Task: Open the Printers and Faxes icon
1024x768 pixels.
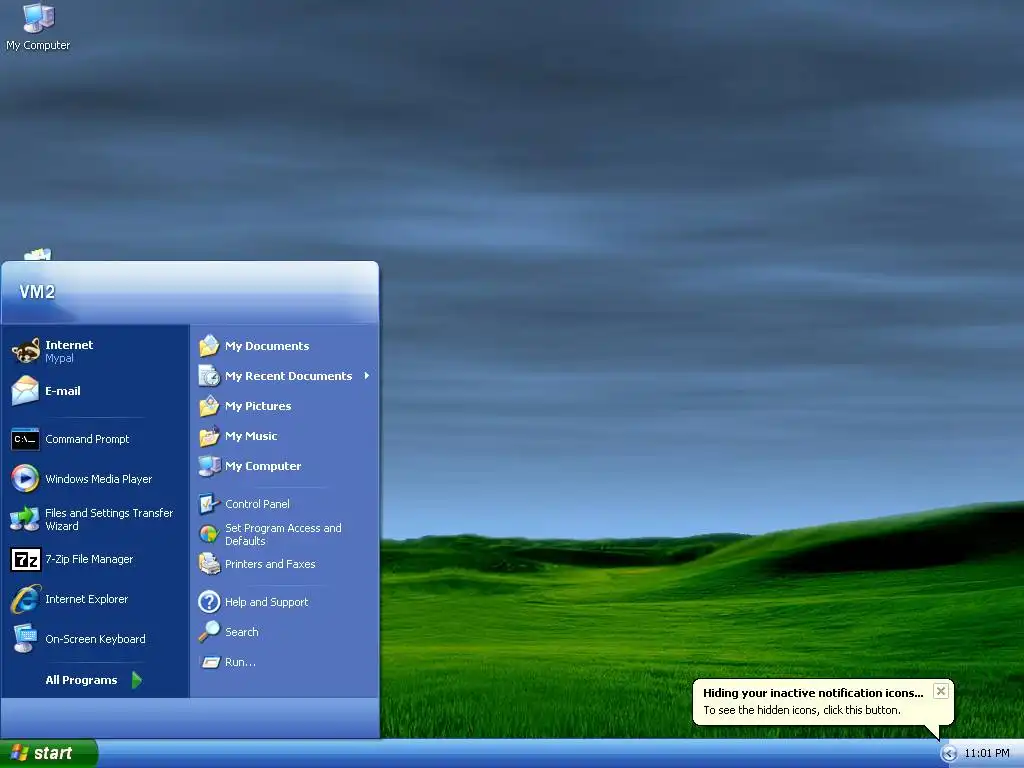Action: [209, 564]
